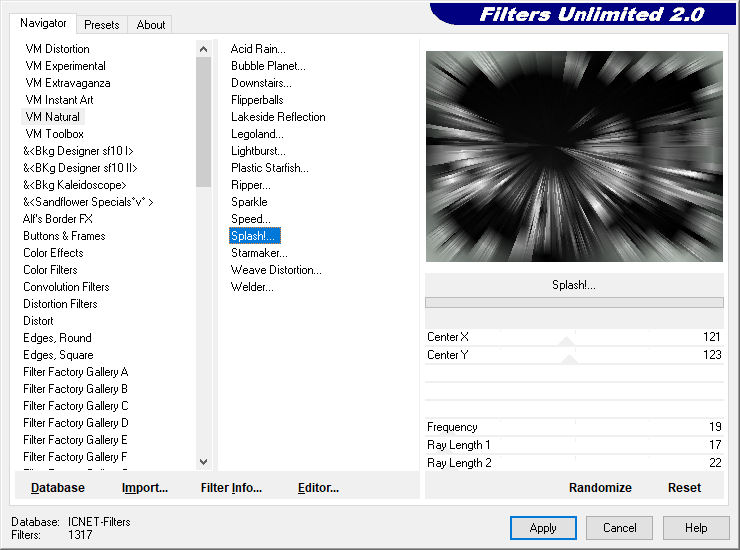Click the highlighted Splash!... filter
Screen dimensions: 740x550
[255, 236]
